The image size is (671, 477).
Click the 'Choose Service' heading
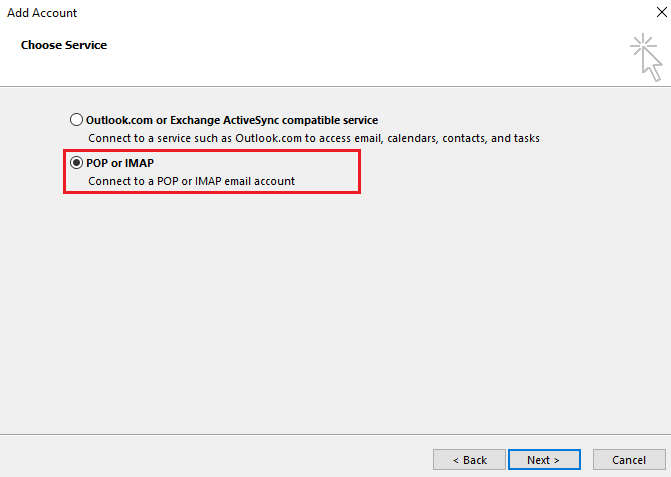point(64,45)
